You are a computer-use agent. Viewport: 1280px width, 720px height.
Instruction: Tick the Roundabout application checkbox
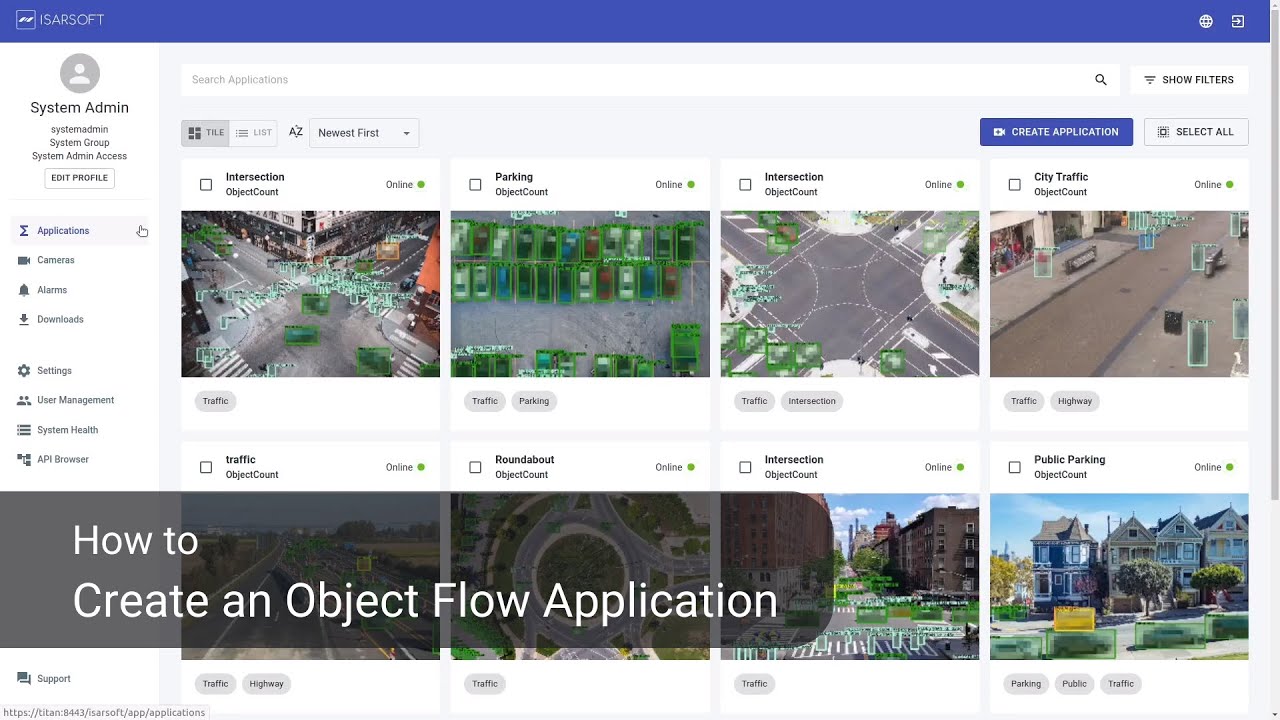click(475, 467)
